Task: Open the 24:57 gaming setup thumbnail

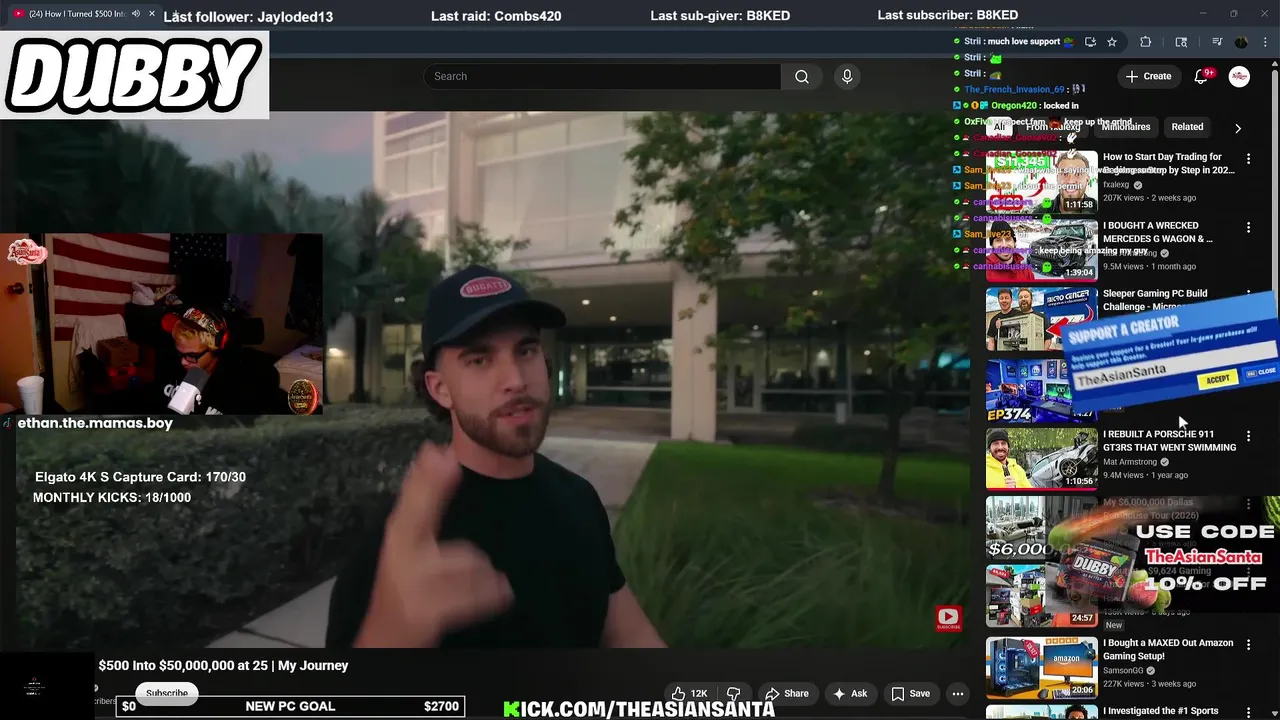Action: [1041, 597]
